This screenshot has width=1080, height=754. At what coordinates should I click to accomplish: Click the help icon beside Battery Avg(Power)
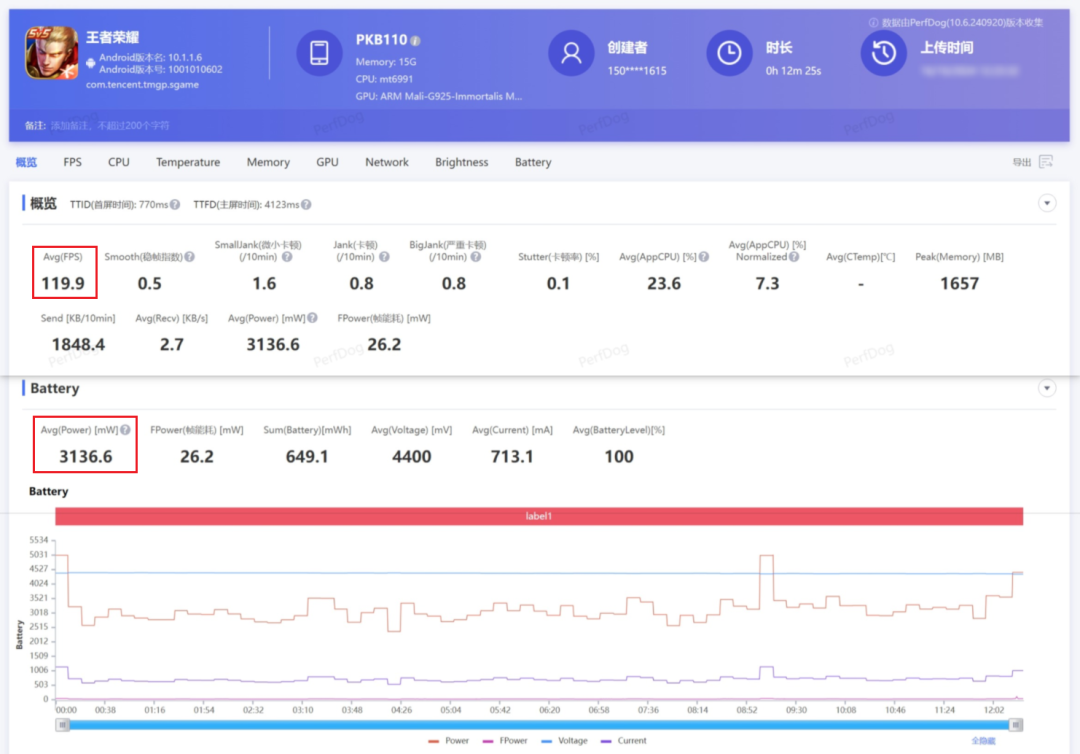click(x=125, y=430)
